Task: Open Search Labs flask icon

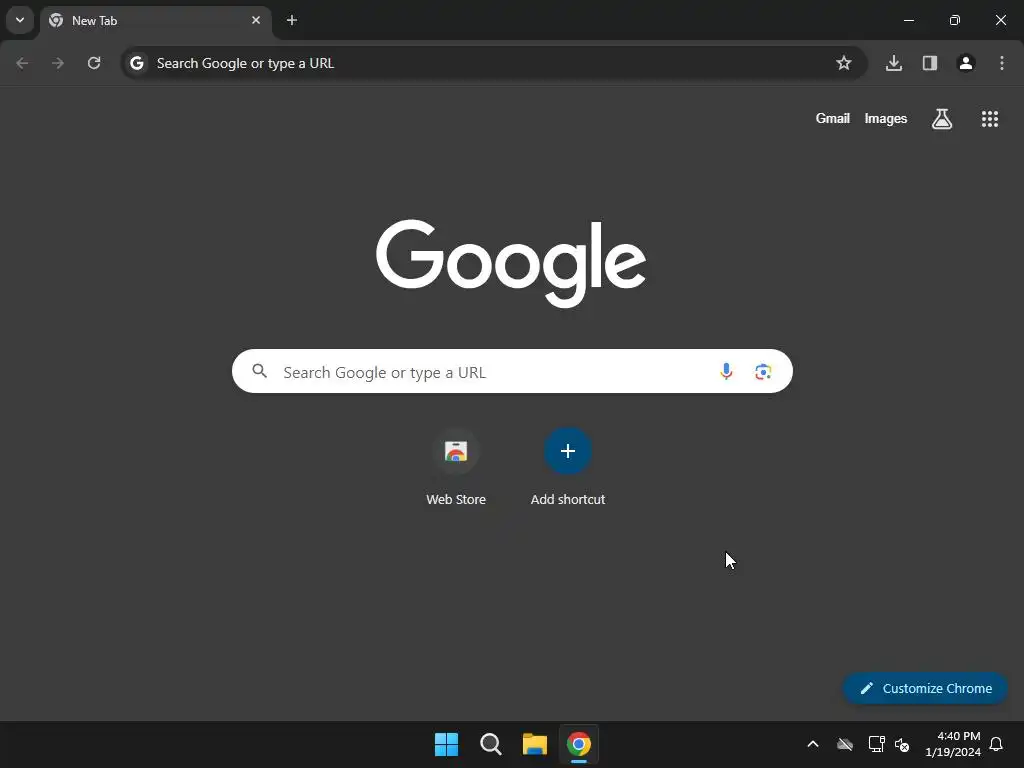Action: 942,119
